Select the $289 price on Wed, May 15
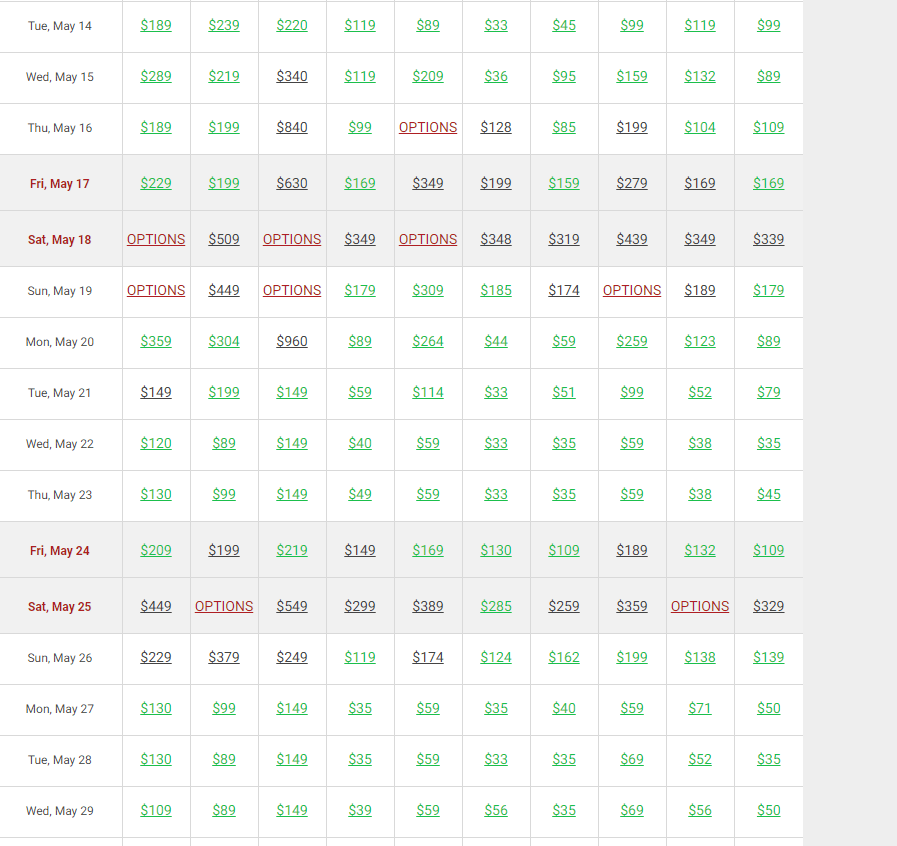The width and height of the screenshot is (897, 846). 156,76
